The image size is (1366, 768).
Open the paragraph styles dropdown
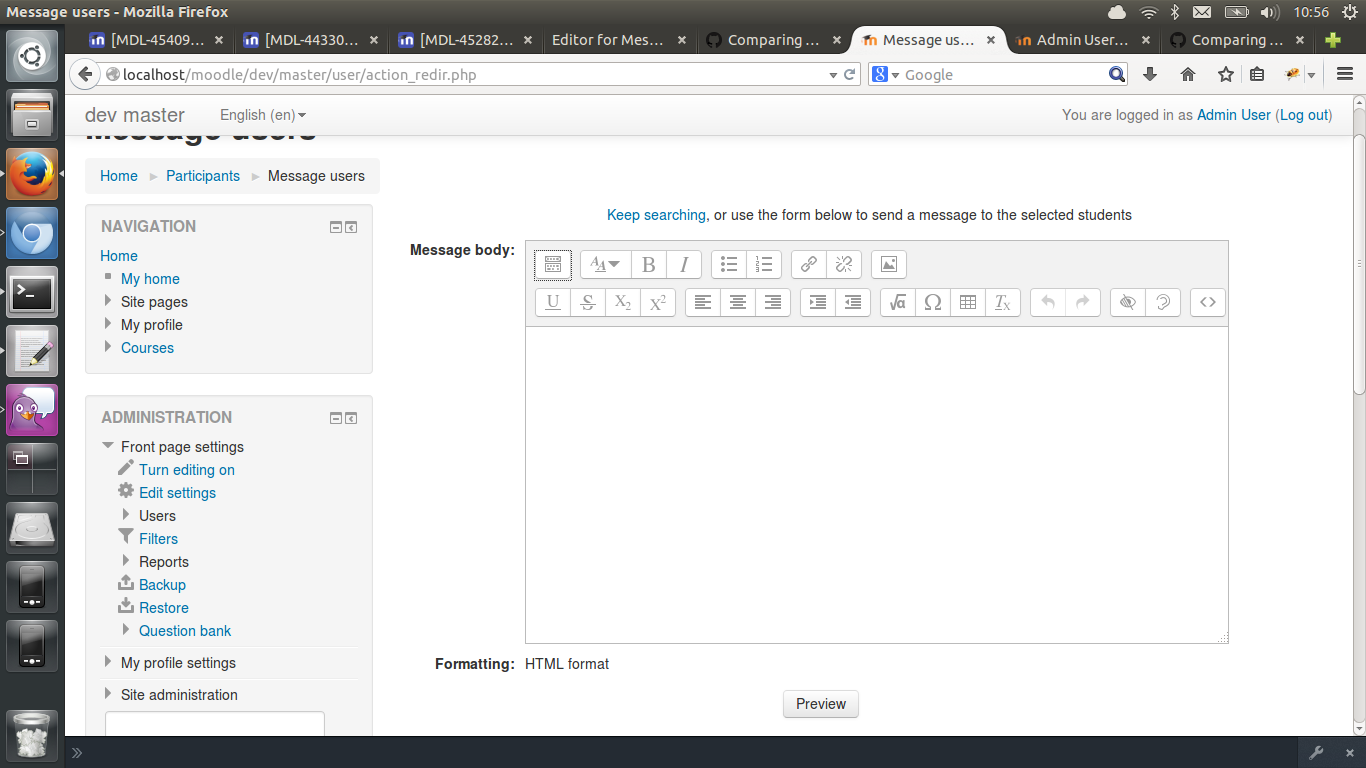click(x=605, y=264)
